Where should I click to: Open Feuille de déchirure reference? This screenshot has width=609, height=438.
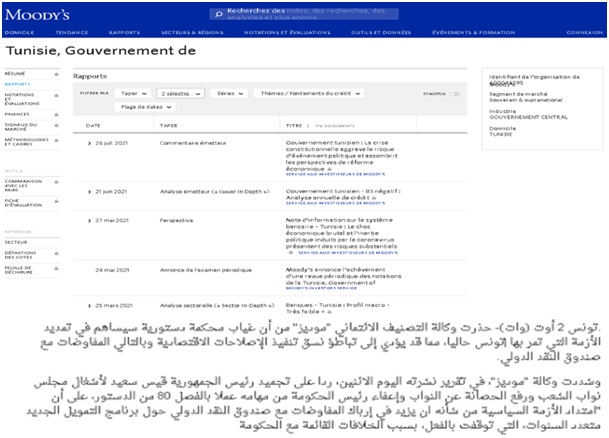pyautogui.click(x=19, y=270)
